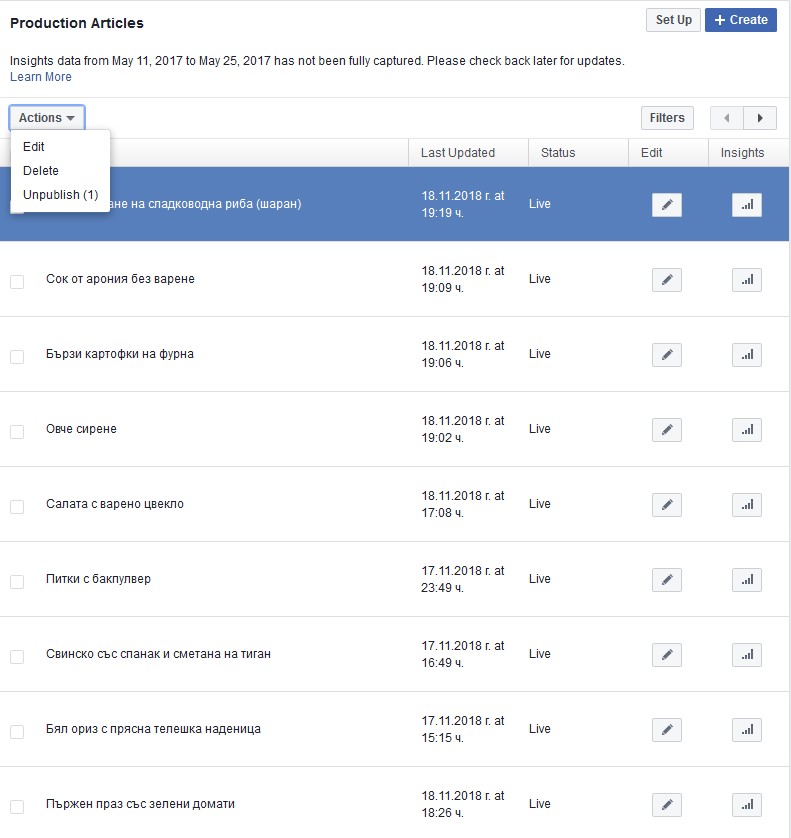Edit pencil for Салата с варено цвекло
The image size is (791, 838).
click(x=666, y=505)
